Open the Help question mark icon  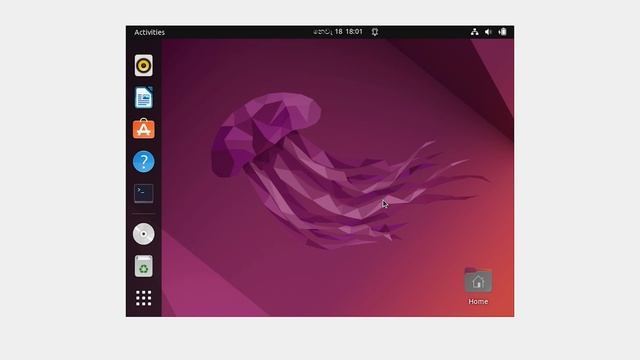click(144, 162)
